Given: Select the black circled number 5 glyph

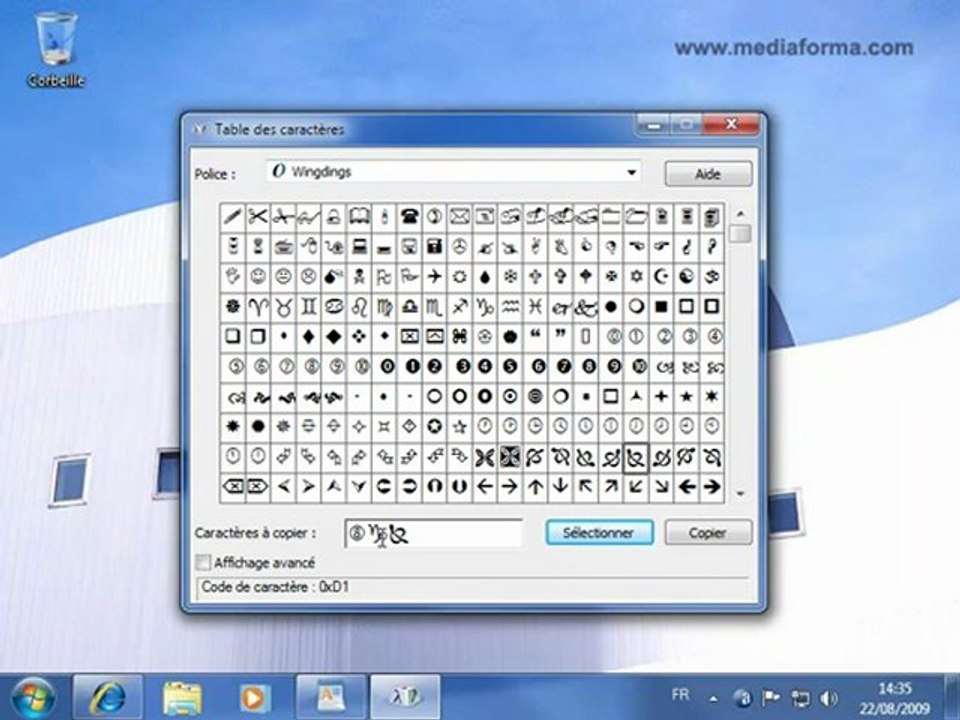Looking at the screenshot, I should 510,367.
